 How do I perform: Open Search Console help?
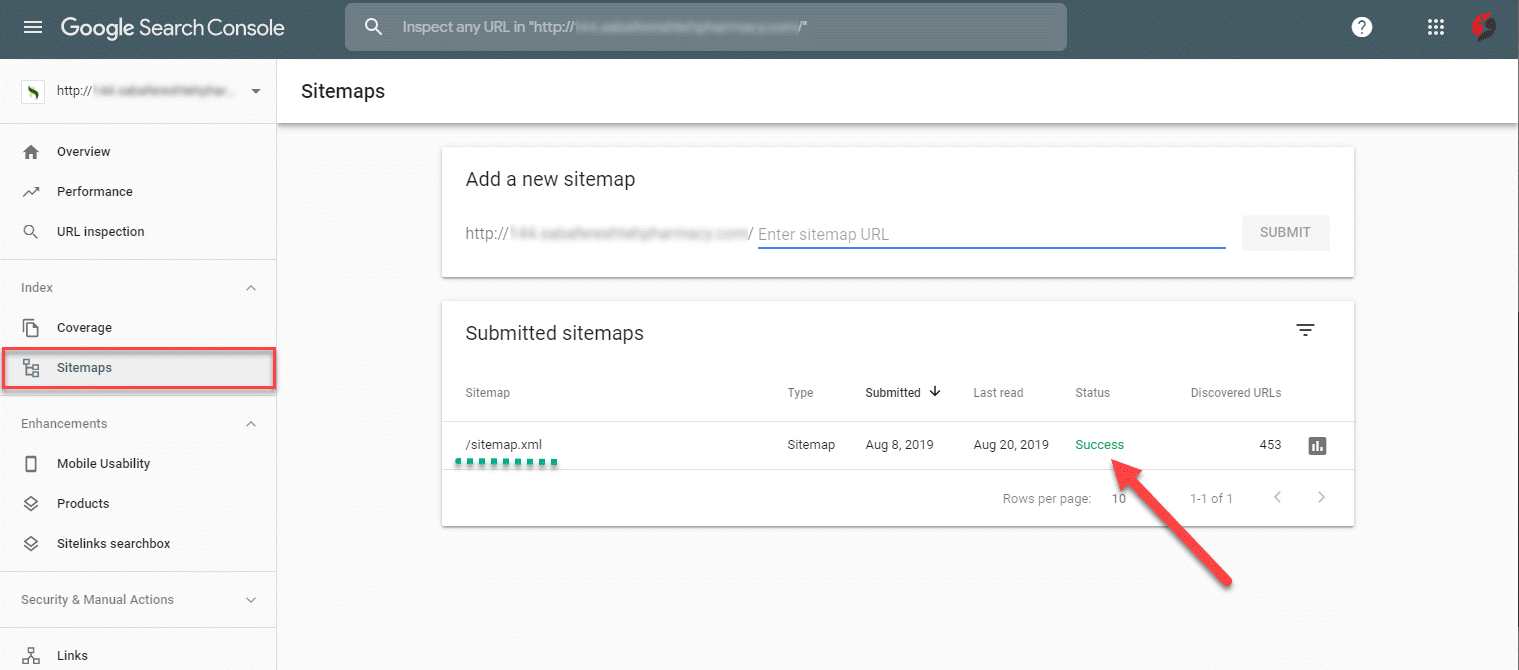coord(1361,27)
